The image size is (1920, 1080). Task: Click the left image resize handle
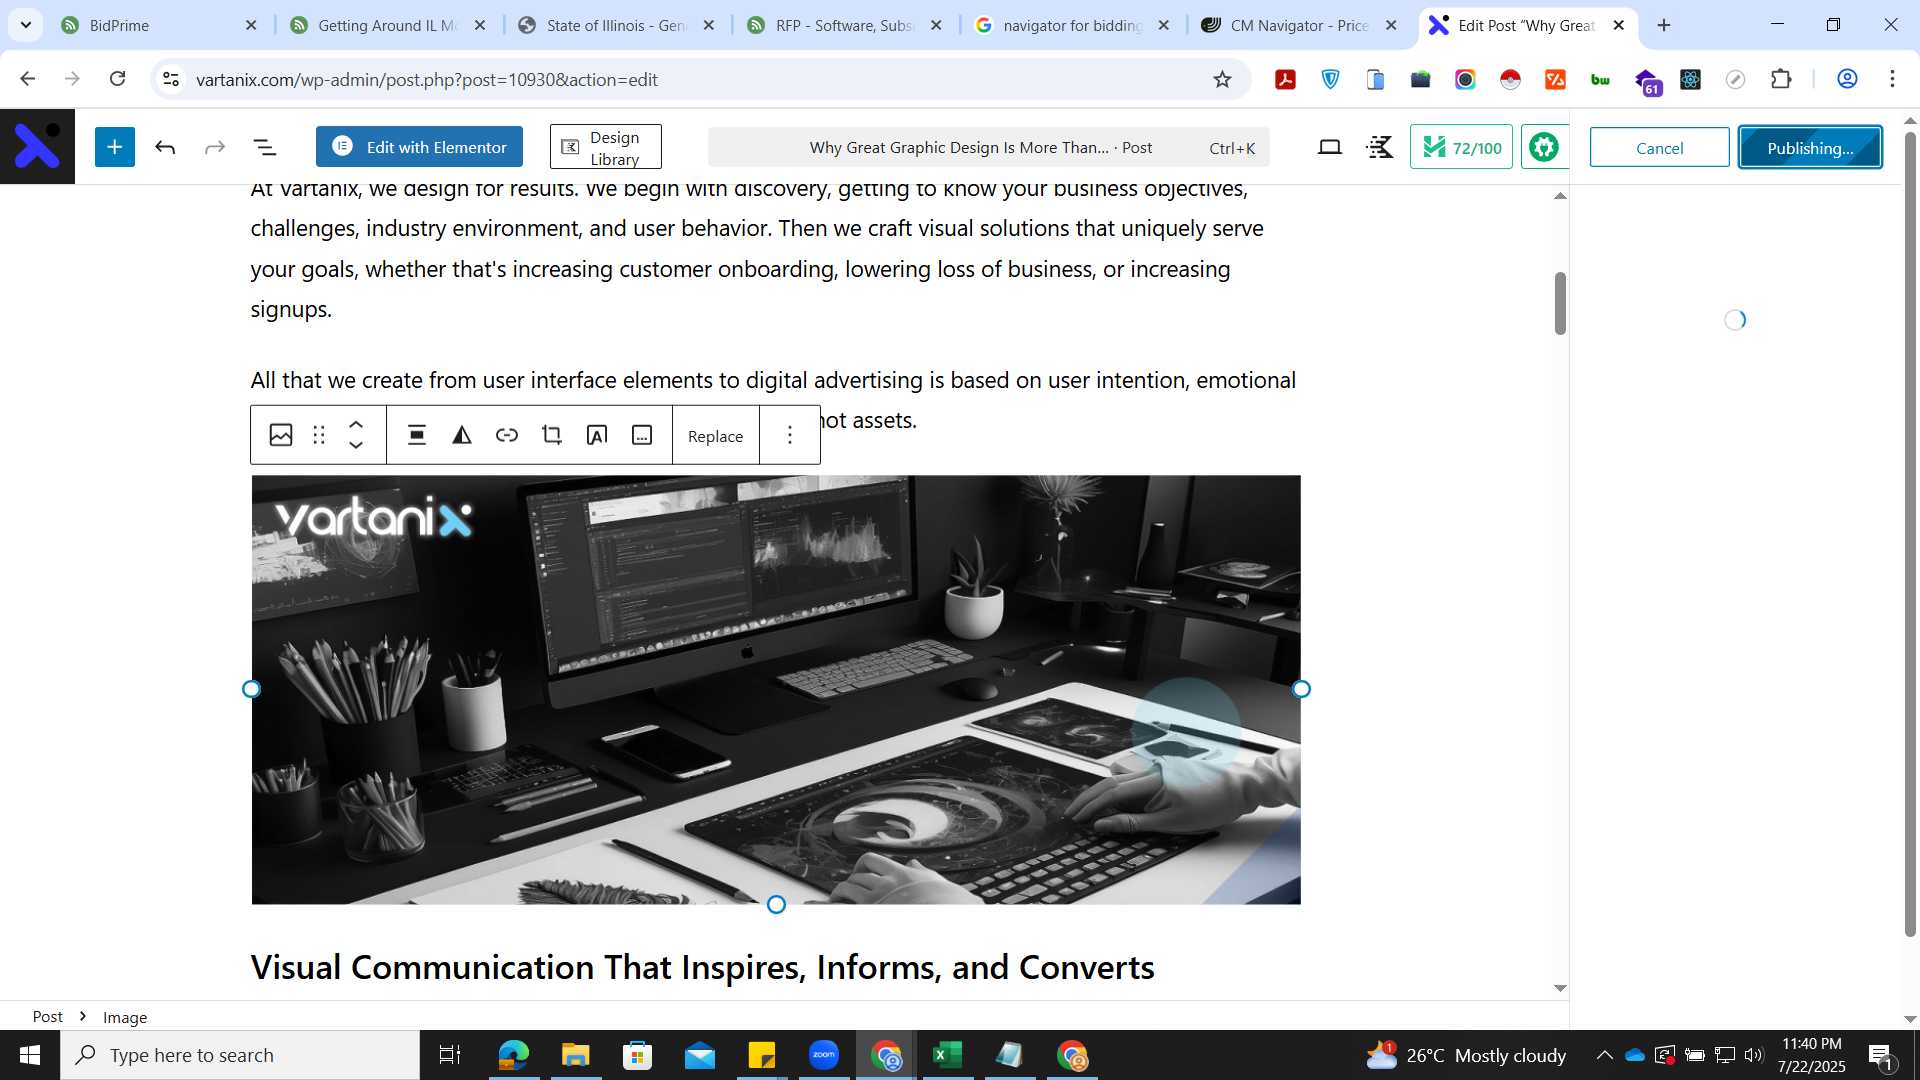(252, 689)
